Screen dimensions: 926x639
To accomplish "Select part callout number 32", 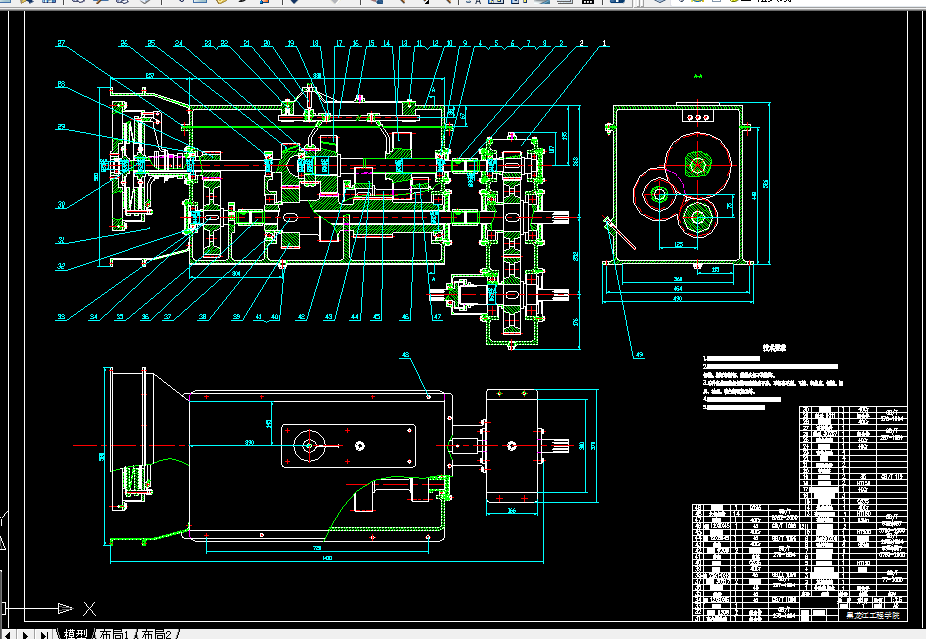I will pos(61,266).
